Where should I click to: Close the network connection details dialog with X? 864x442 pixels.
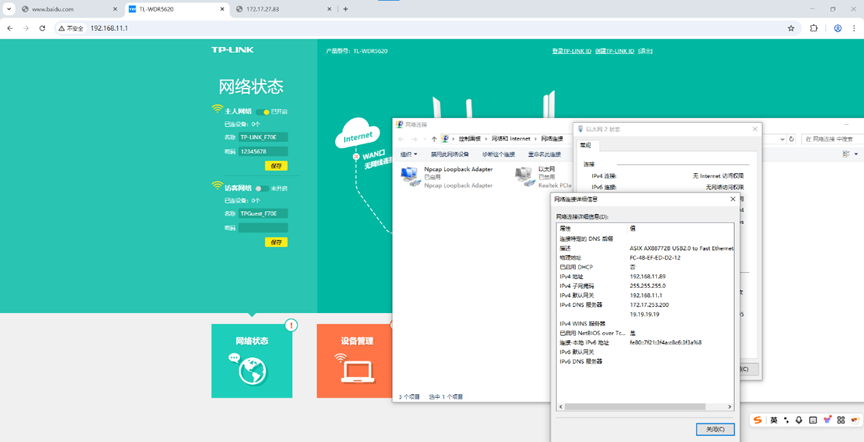pyautogui.click(x=732, y=199)
